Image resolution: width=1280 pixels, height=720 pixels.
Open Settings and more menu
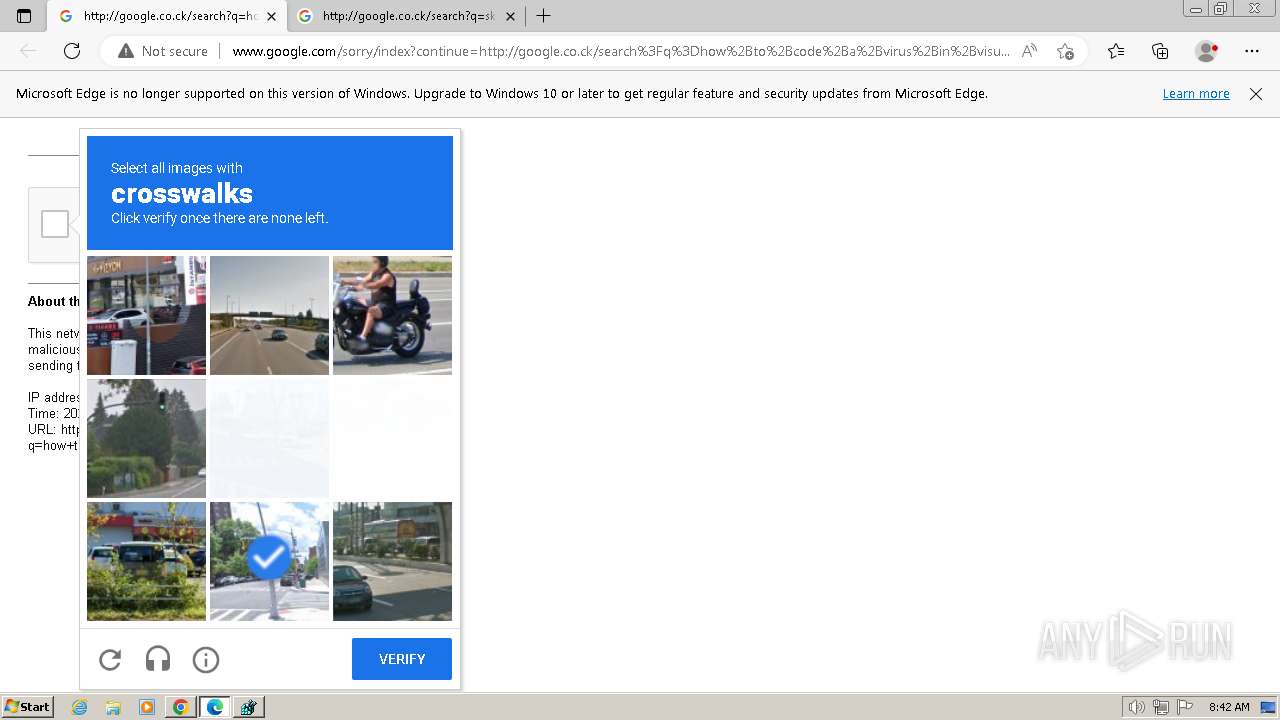tap(1252, 51)
